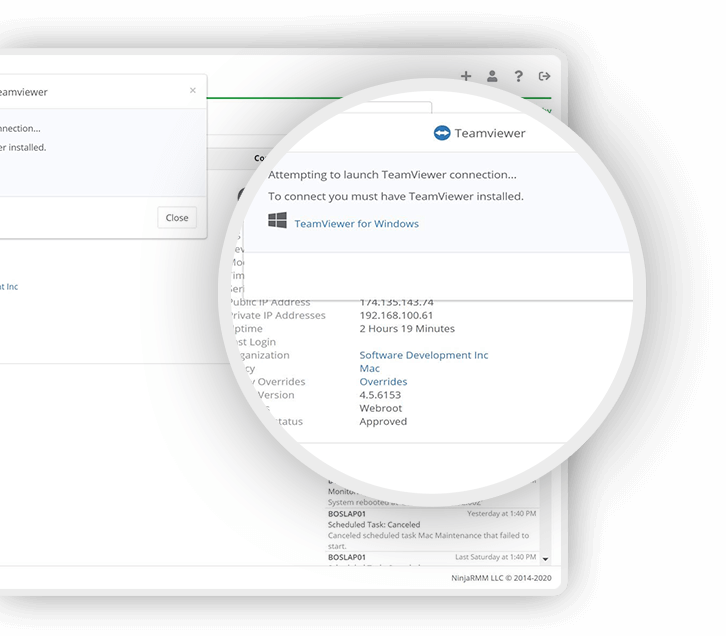Image resolution: width=726 pixels, height=636 pixels.
Task: Open TeamViewer for Windows download link
Action: (x=357, y=224)
